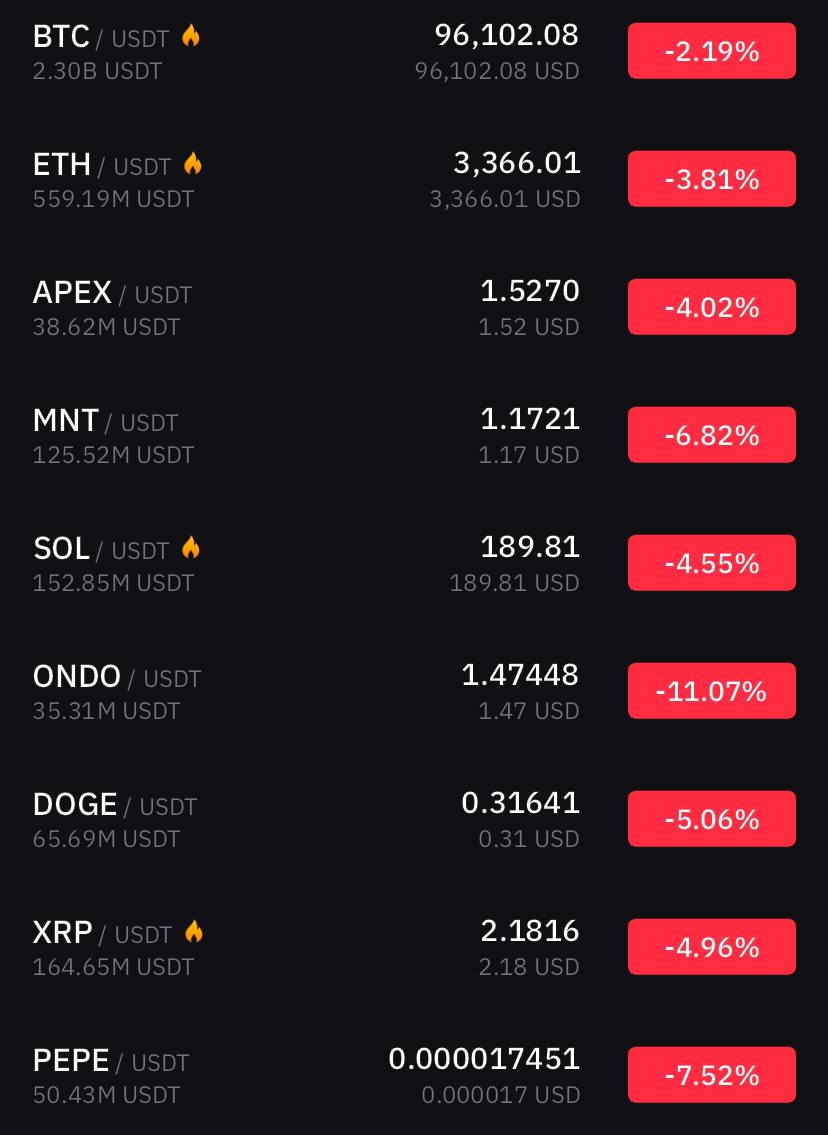
Task: Toggle the MNT -6.82% change display
Action: point(711,435)
